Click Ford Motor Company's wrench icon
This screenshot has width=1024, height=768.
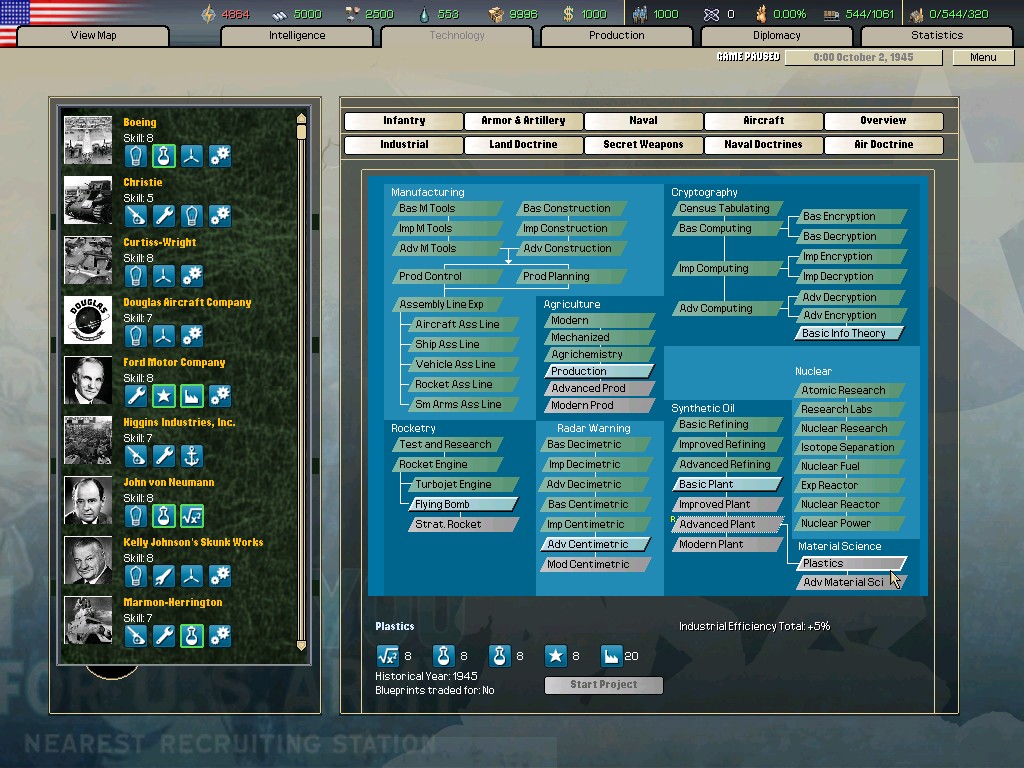click(x=135, y=396)
